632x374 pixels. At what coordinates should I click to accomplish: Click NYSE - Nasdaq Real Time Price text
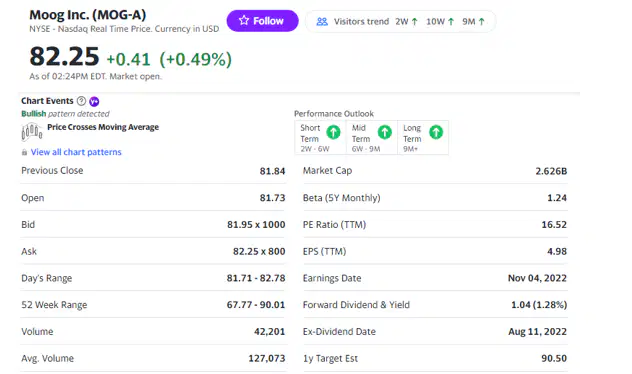click(x=124, y=29)
